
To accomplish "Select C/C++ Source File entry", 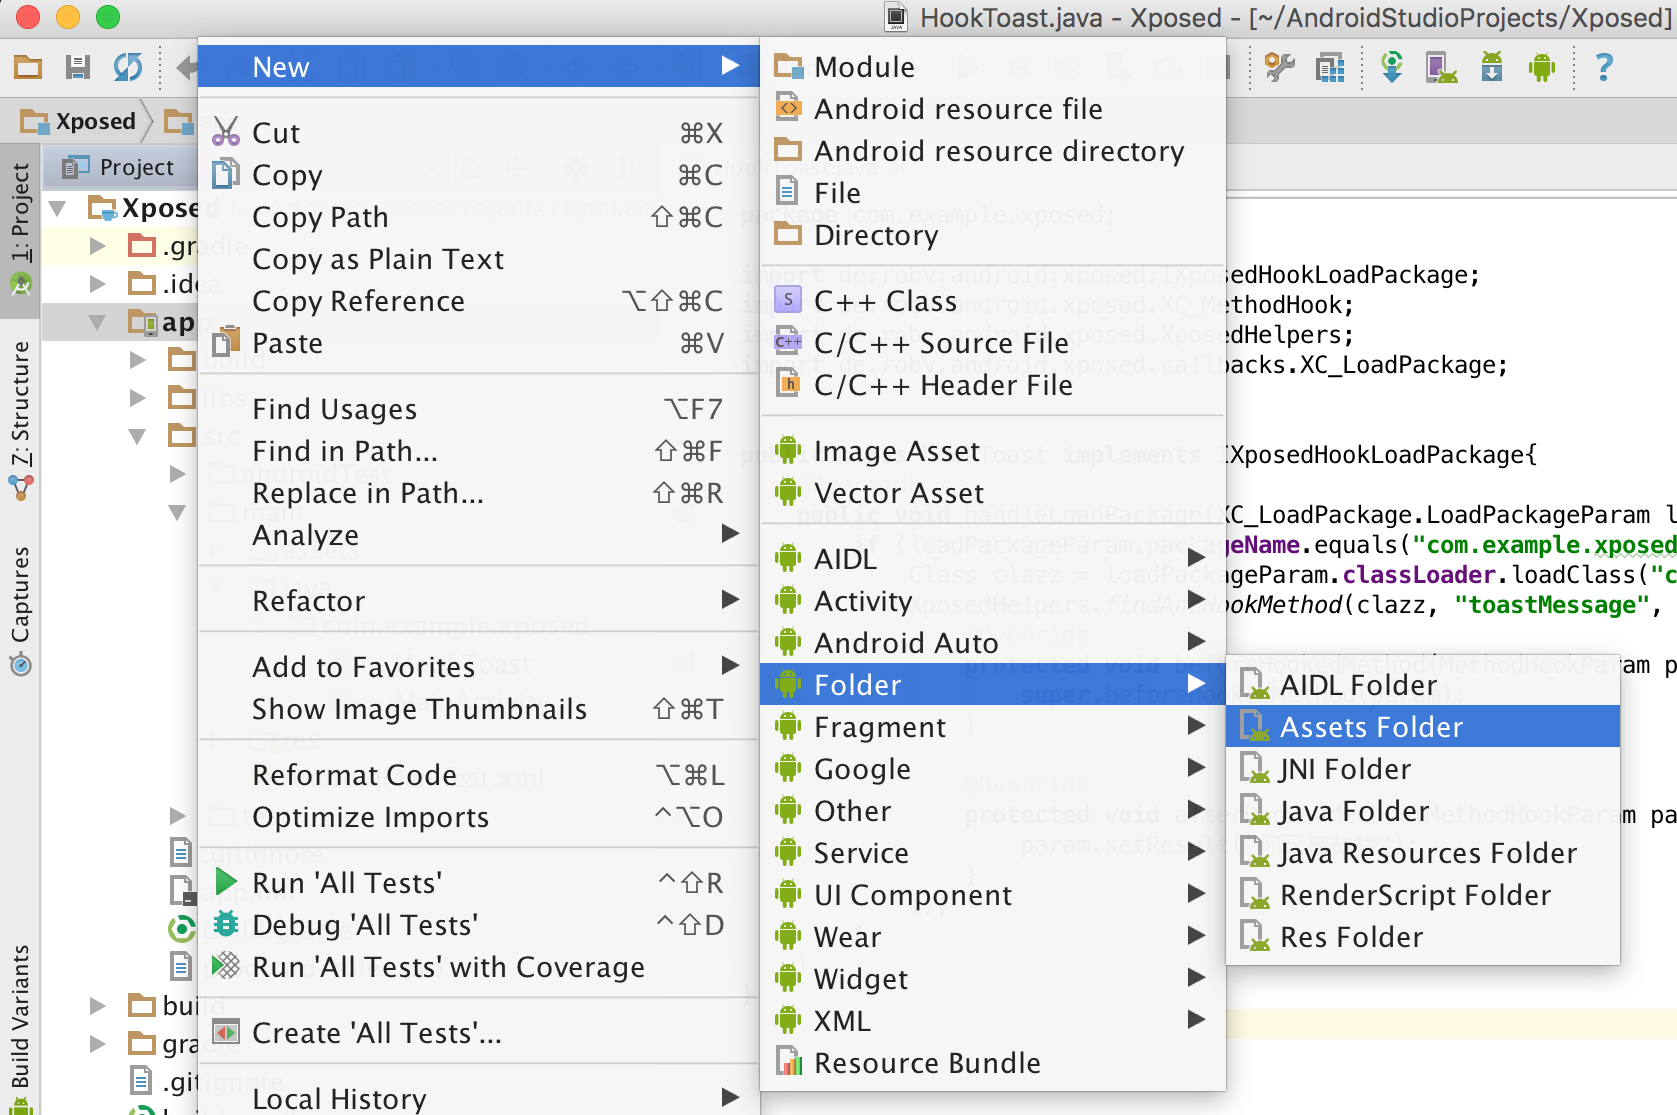I will 993,343.
